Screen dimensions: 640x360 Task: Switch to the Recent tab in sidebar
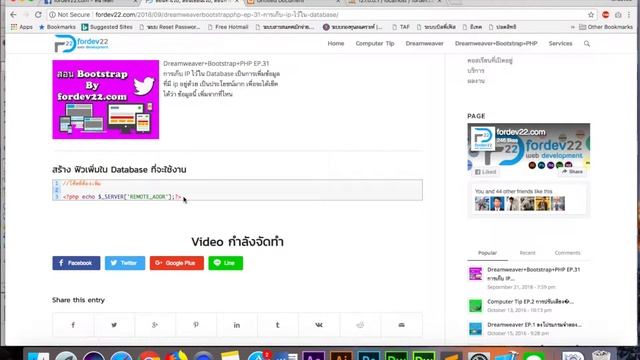click(527, 253)
